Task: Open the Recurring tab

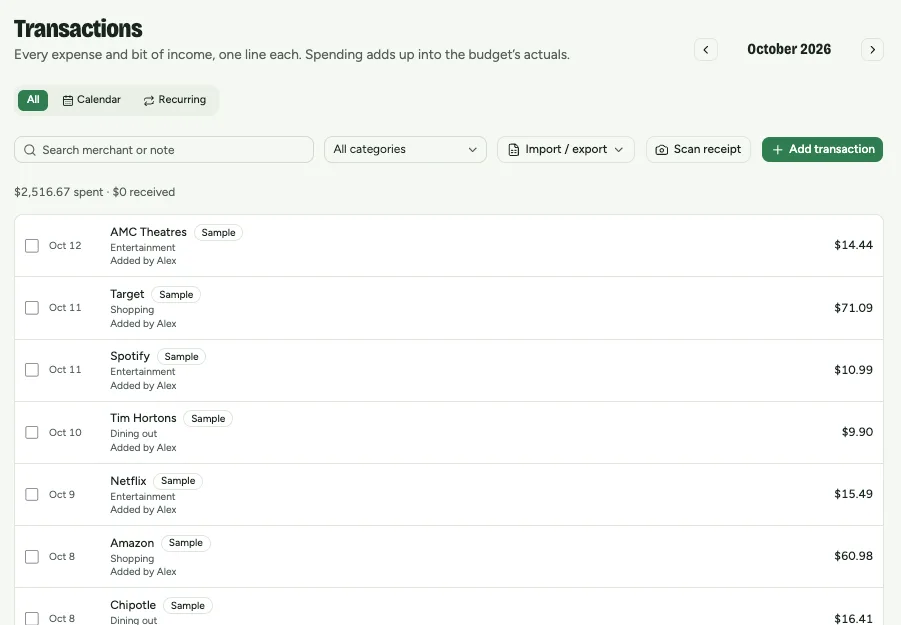Action: pyautogui.click(x=175, y=100)
